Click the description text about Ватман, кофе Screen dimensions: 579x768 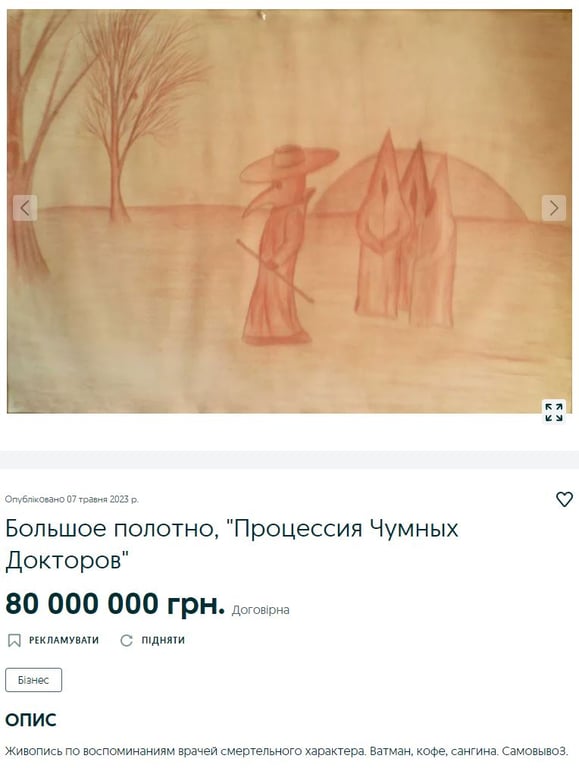click(x=287, y=751)
